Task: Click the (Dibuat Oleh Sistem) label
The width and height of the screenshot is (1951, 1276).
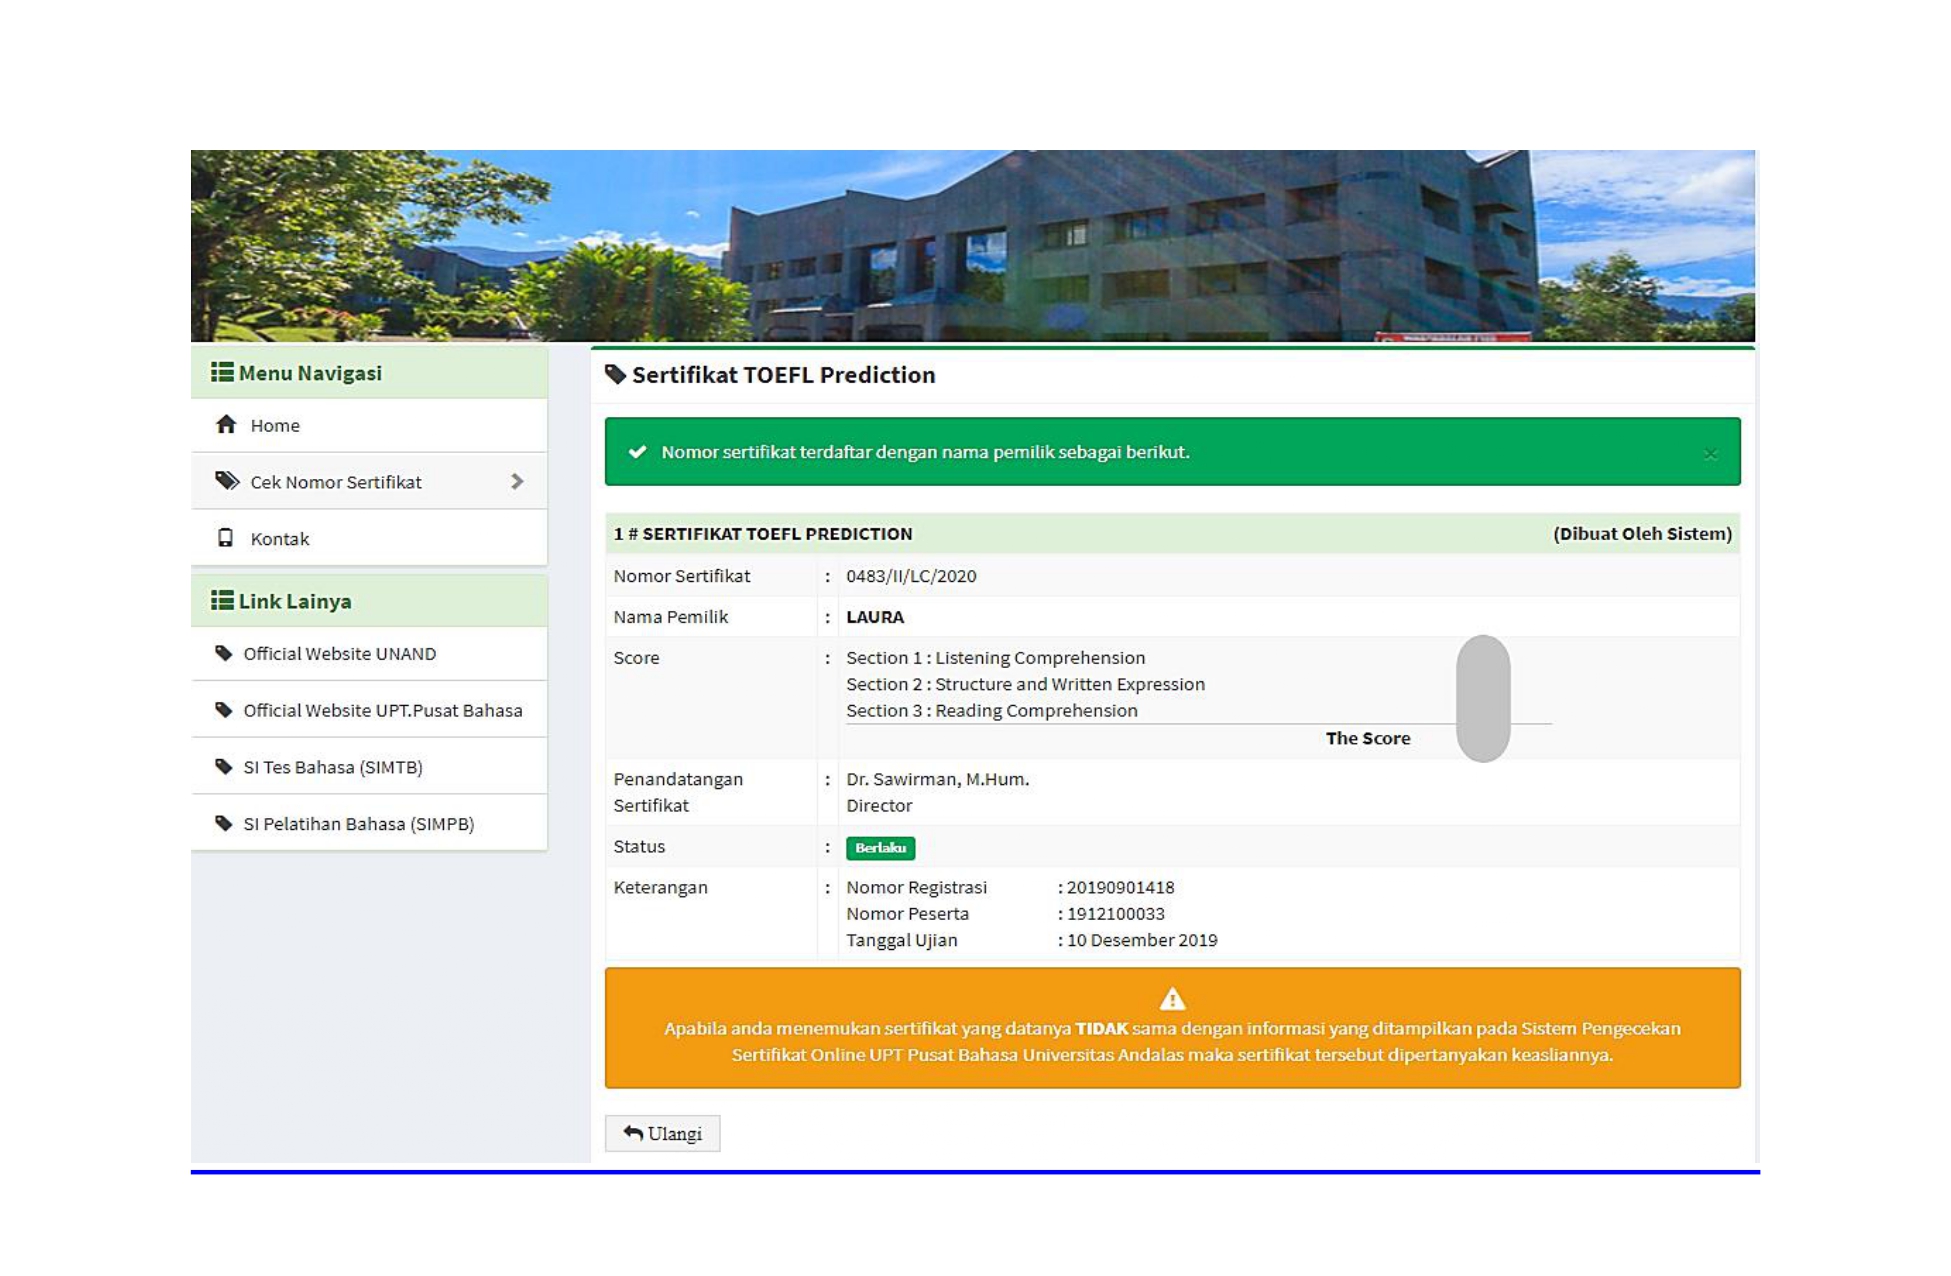Action: pyautogui.click(x=1642, y=534)
